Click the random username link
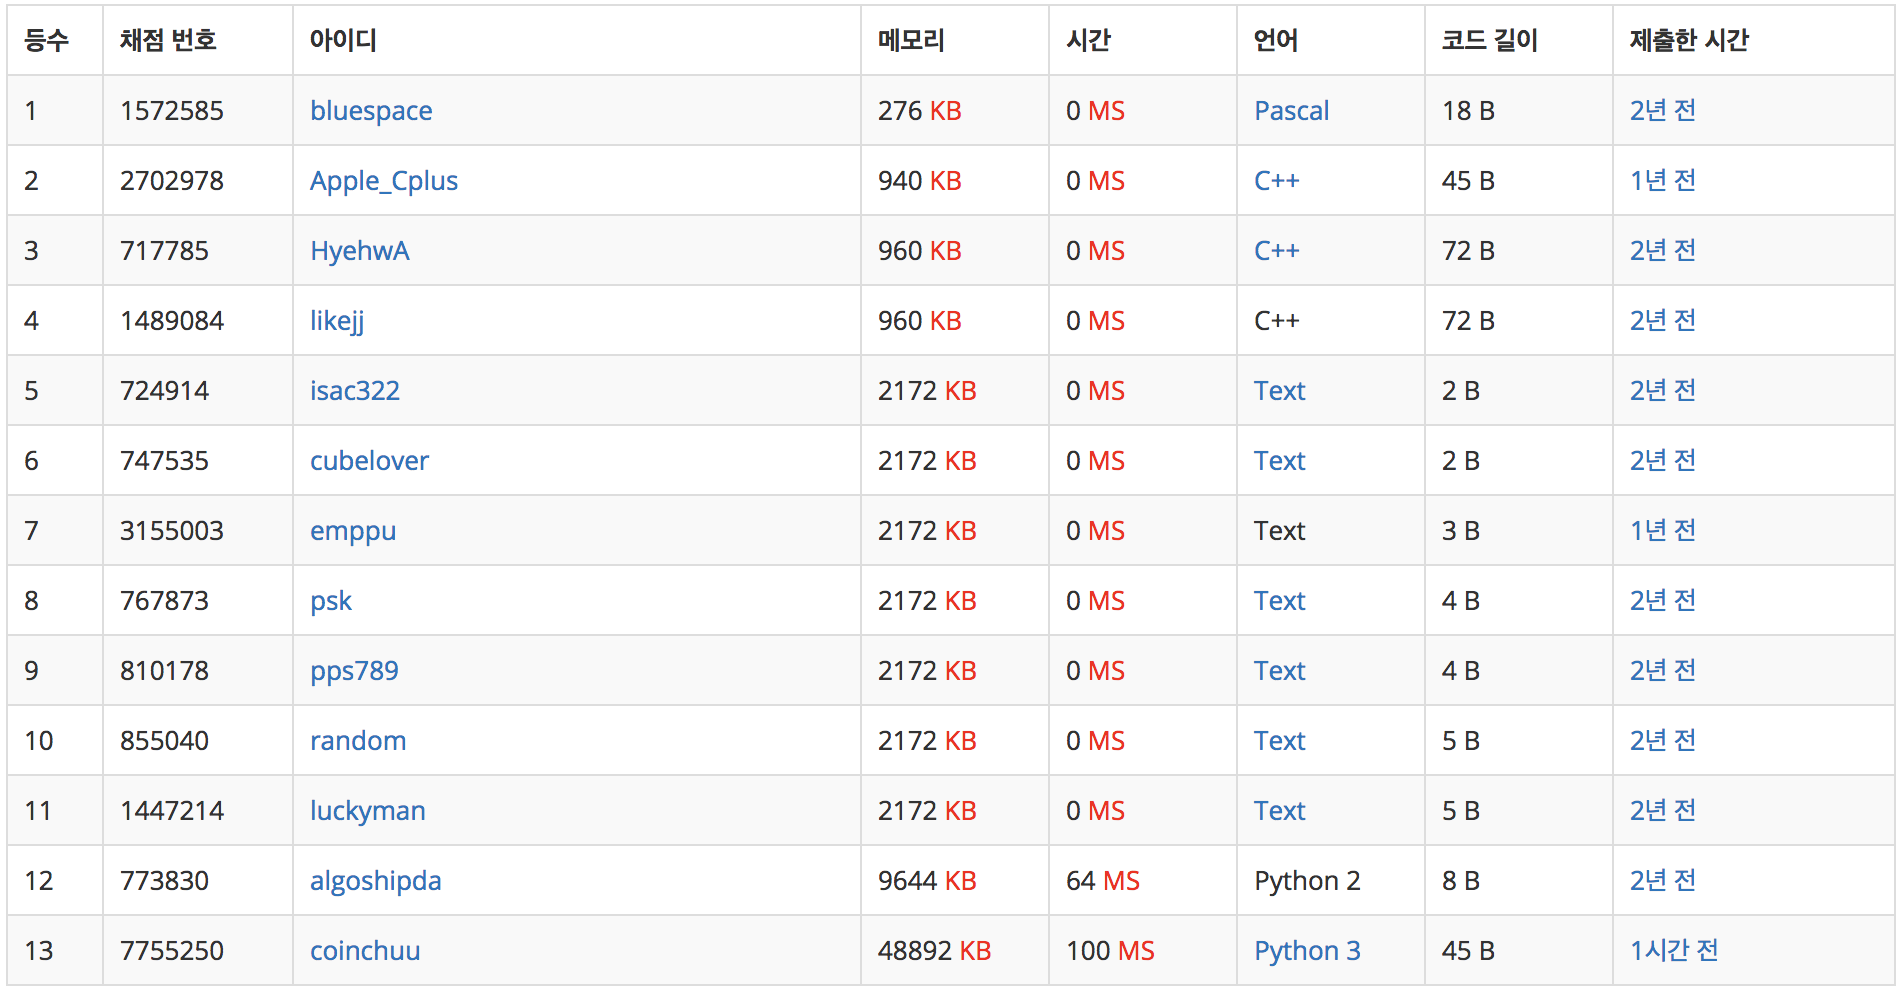This screenshot has width=1904, height=992. (x=358, y=741)
